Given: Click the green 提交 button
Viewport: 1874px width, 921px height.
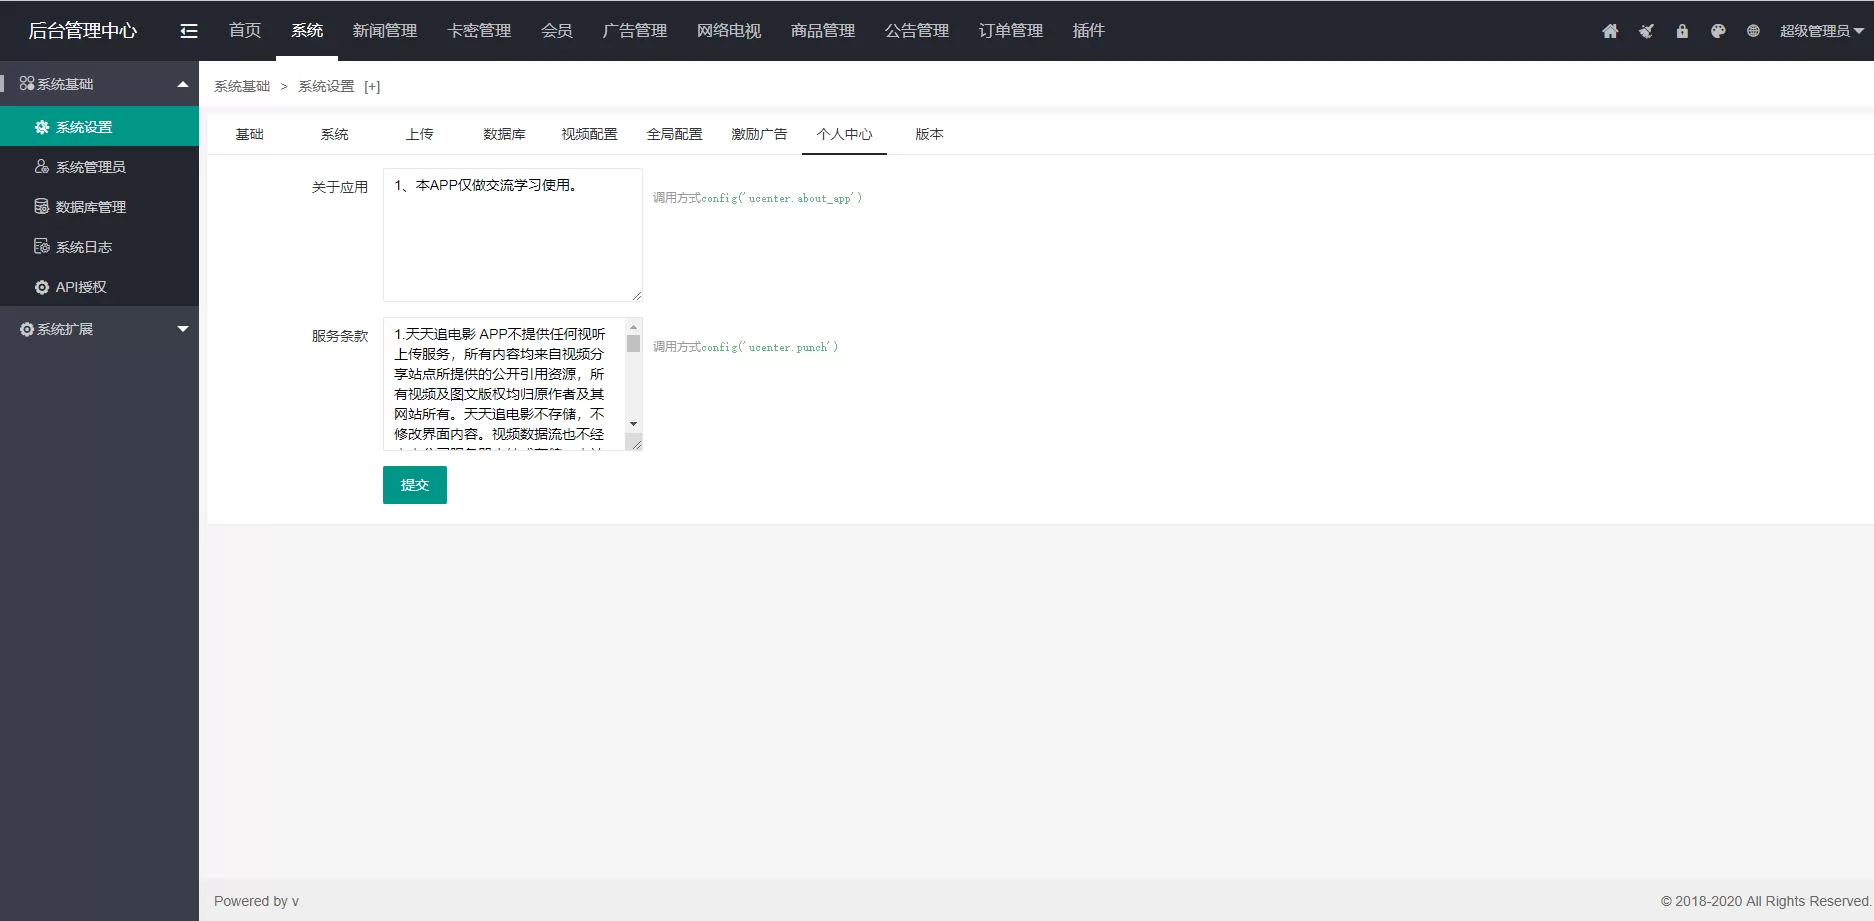Looking at the screenshot, I should coord(414,485).
